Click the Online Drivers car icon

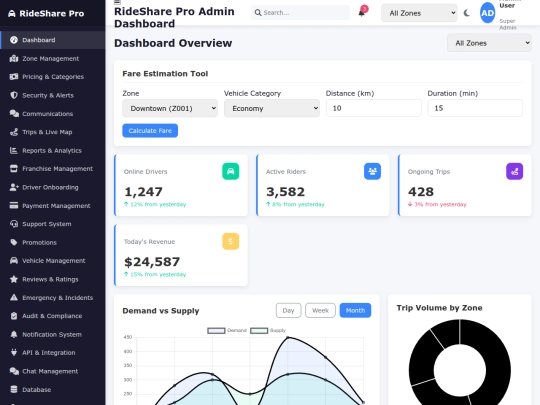click(231, 172)
